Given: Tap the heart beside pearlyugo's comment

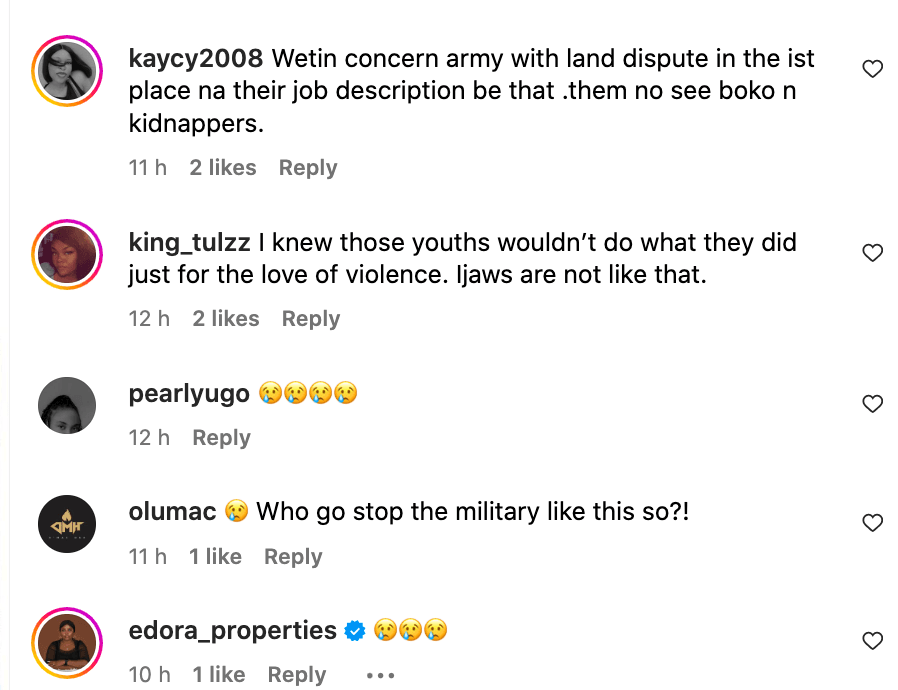Looking at the screenshot, I should pos(872,404).
